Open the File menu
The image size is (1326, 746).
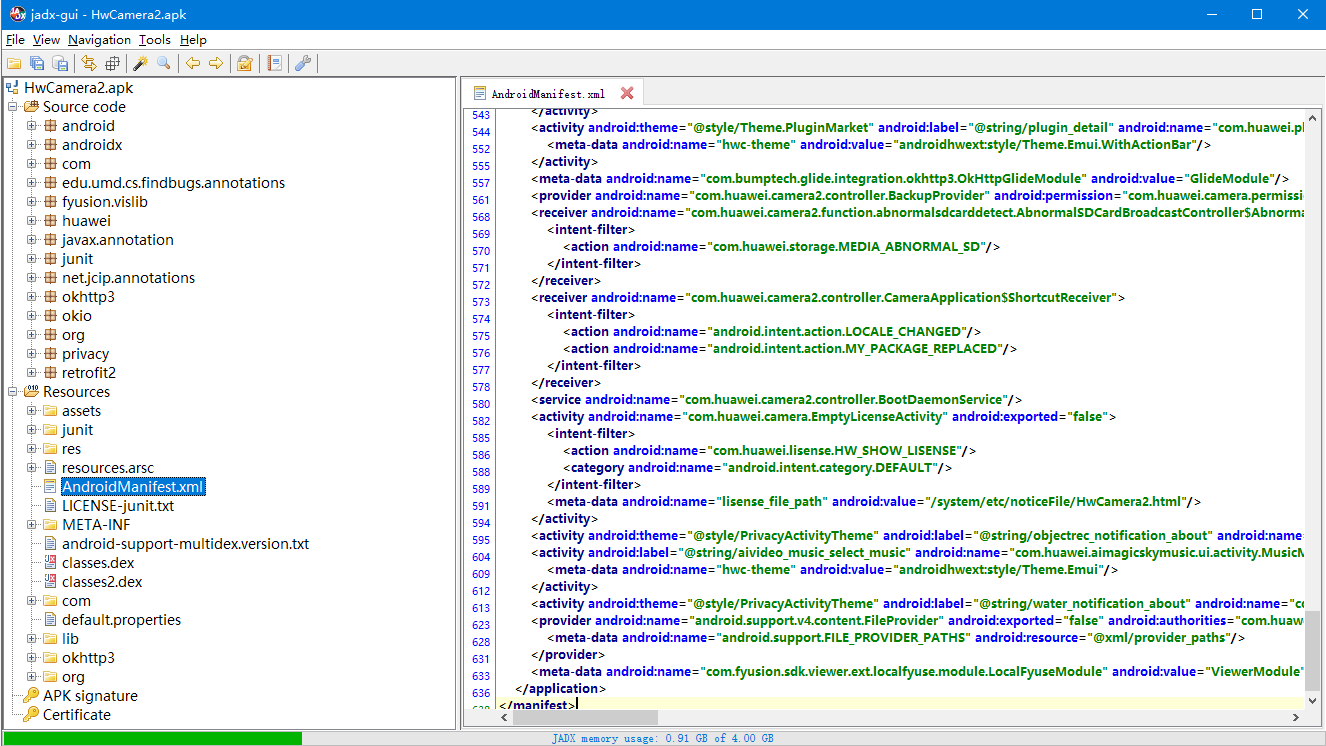click(15, 40)
